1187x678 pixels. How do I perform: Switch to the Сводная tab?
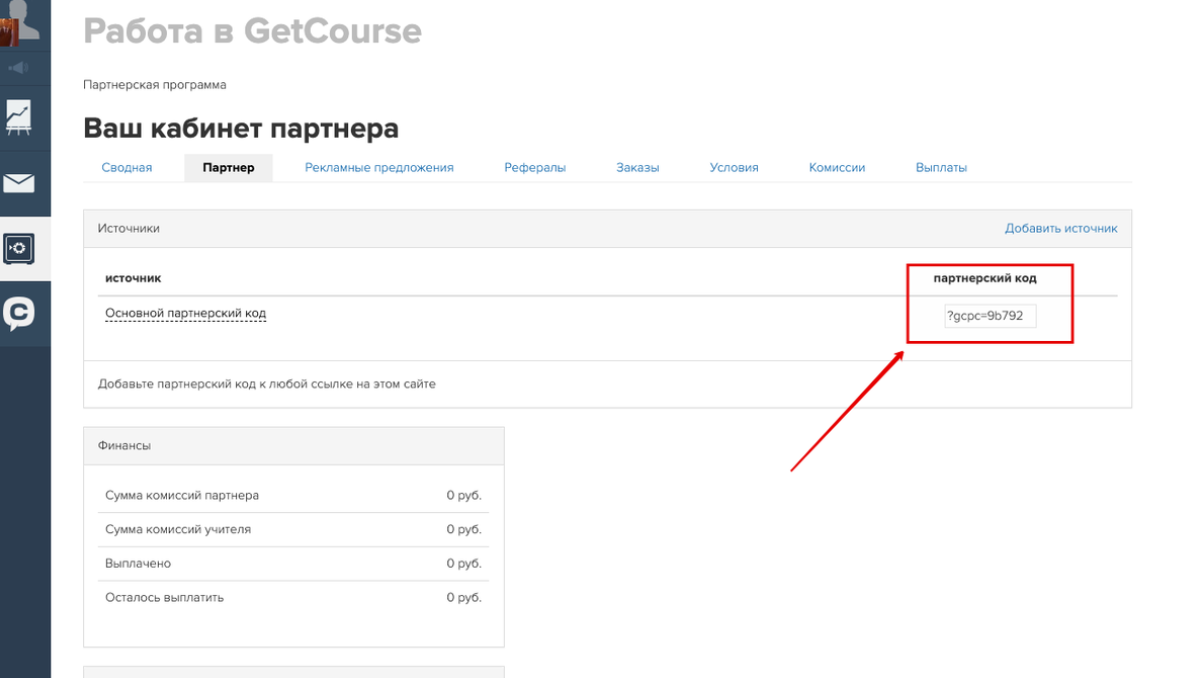click(126, 167)
